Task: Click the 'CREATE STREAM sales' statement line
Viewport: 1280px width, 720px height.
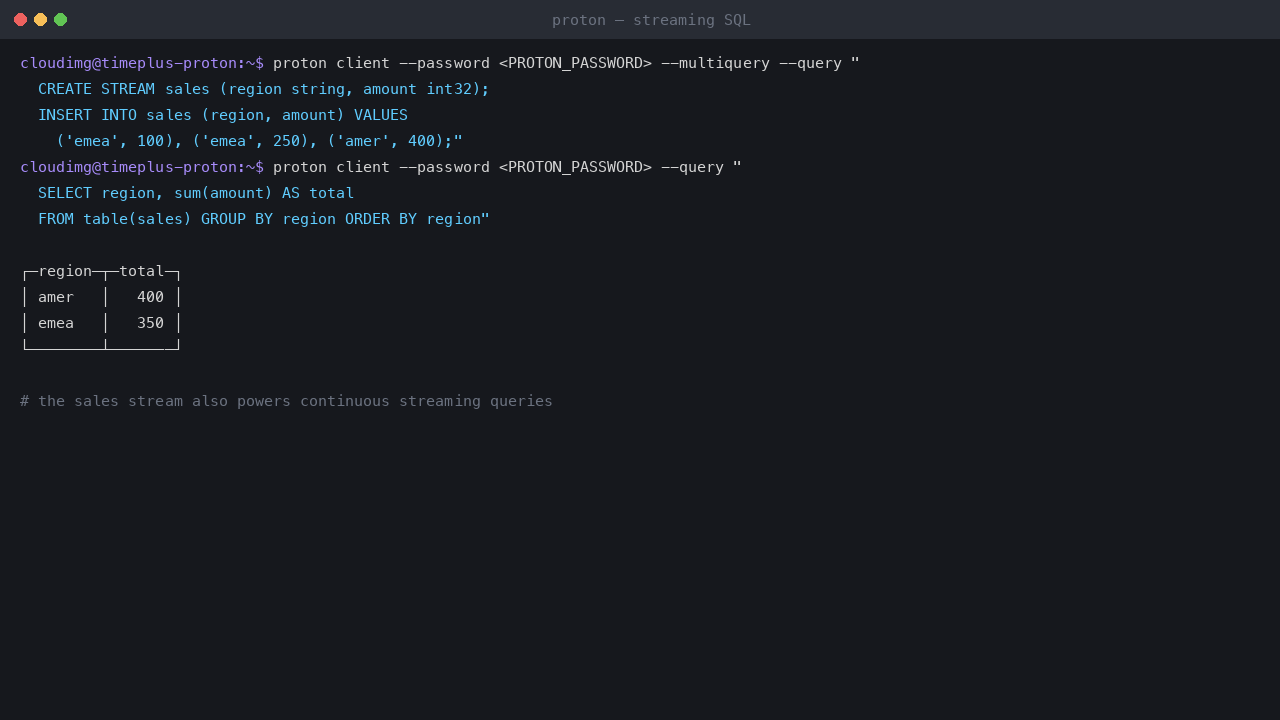Action: coord(264,89)
